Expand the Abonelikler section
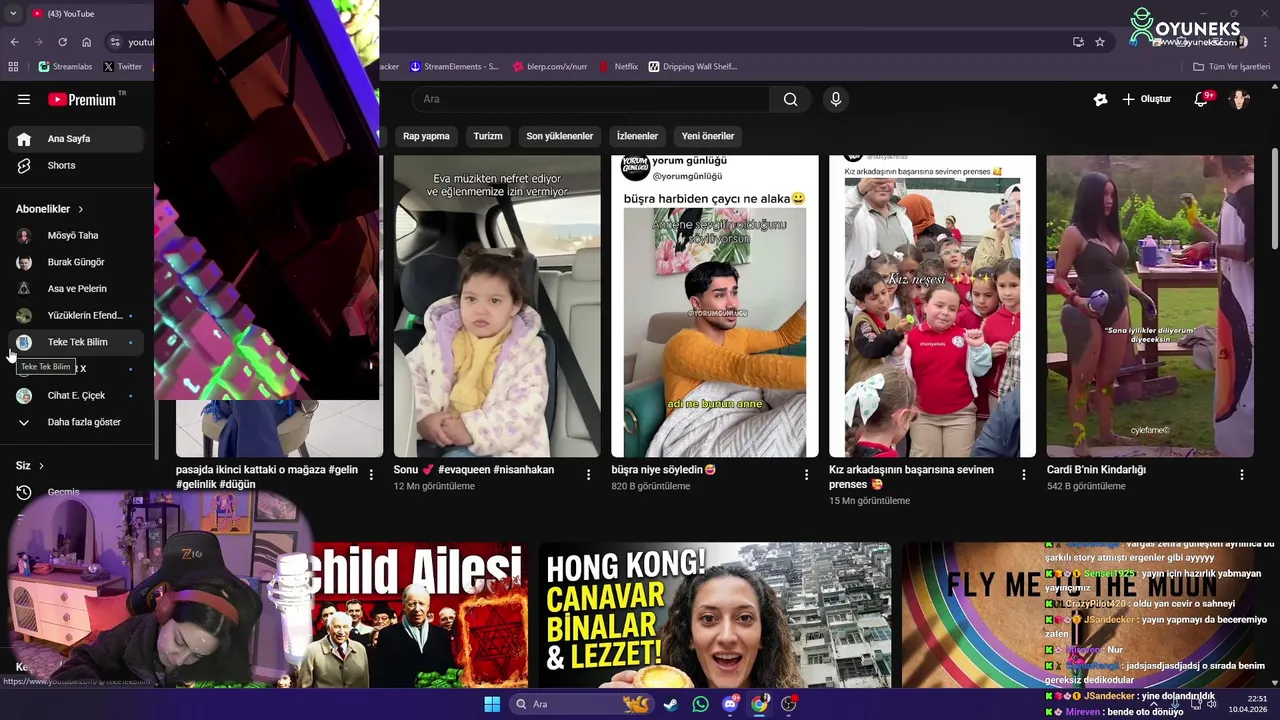1280x720 pixels. [x=50, y=209]
